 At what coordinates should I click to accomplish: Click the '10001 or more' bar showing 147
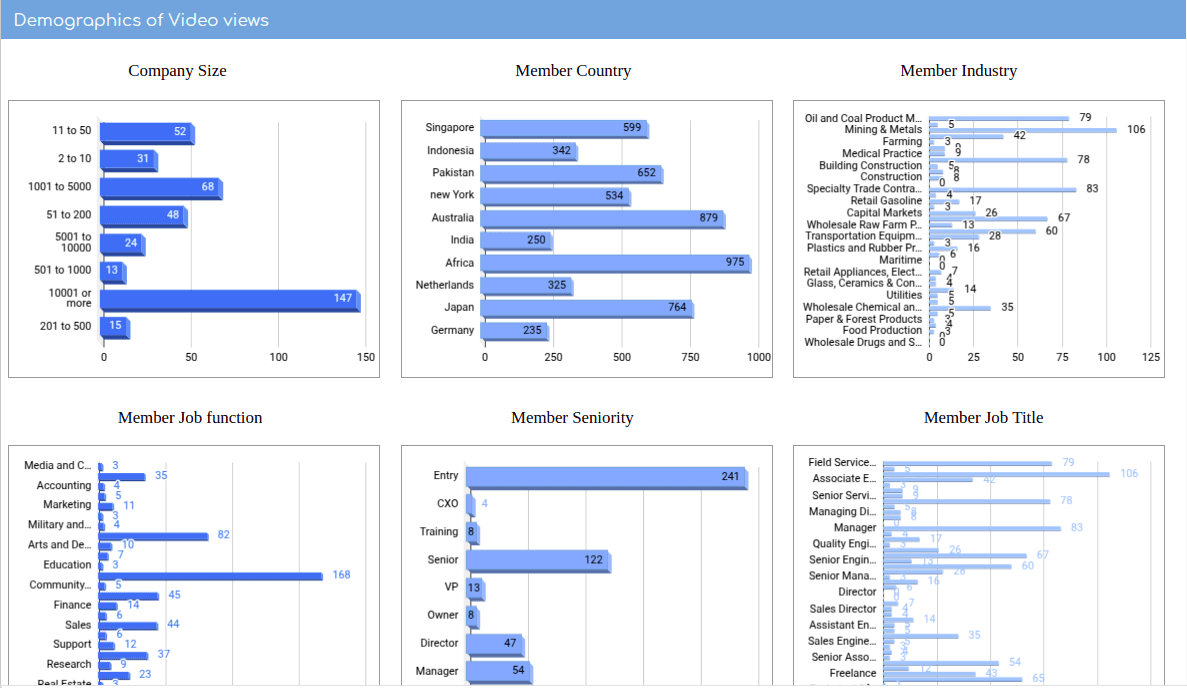tap(230, 300)
